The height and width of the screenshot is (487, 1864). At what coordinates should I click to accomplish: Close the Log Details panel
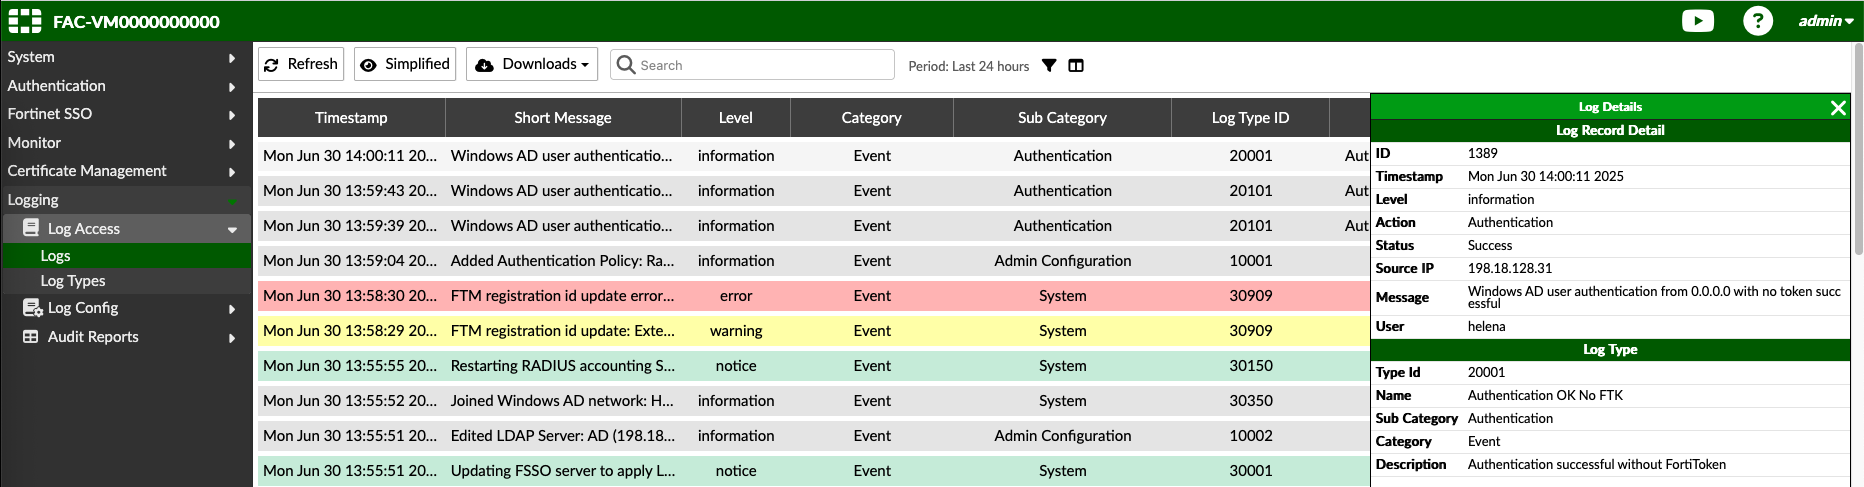point(1838,108)
